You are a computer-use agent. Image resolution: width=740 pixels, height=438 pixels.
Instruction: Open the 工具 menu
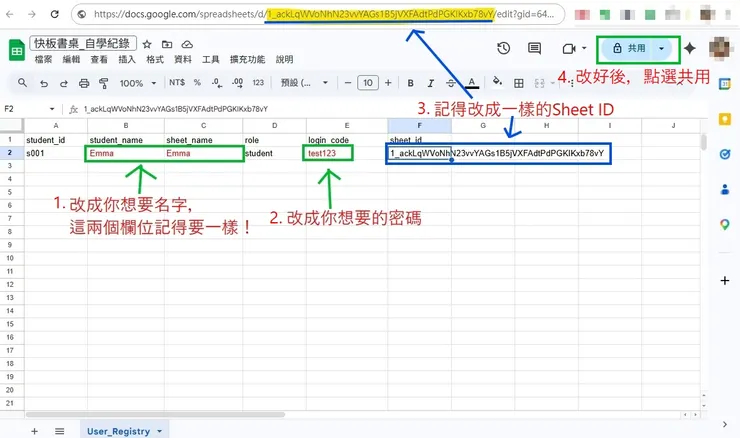(210, 59)
